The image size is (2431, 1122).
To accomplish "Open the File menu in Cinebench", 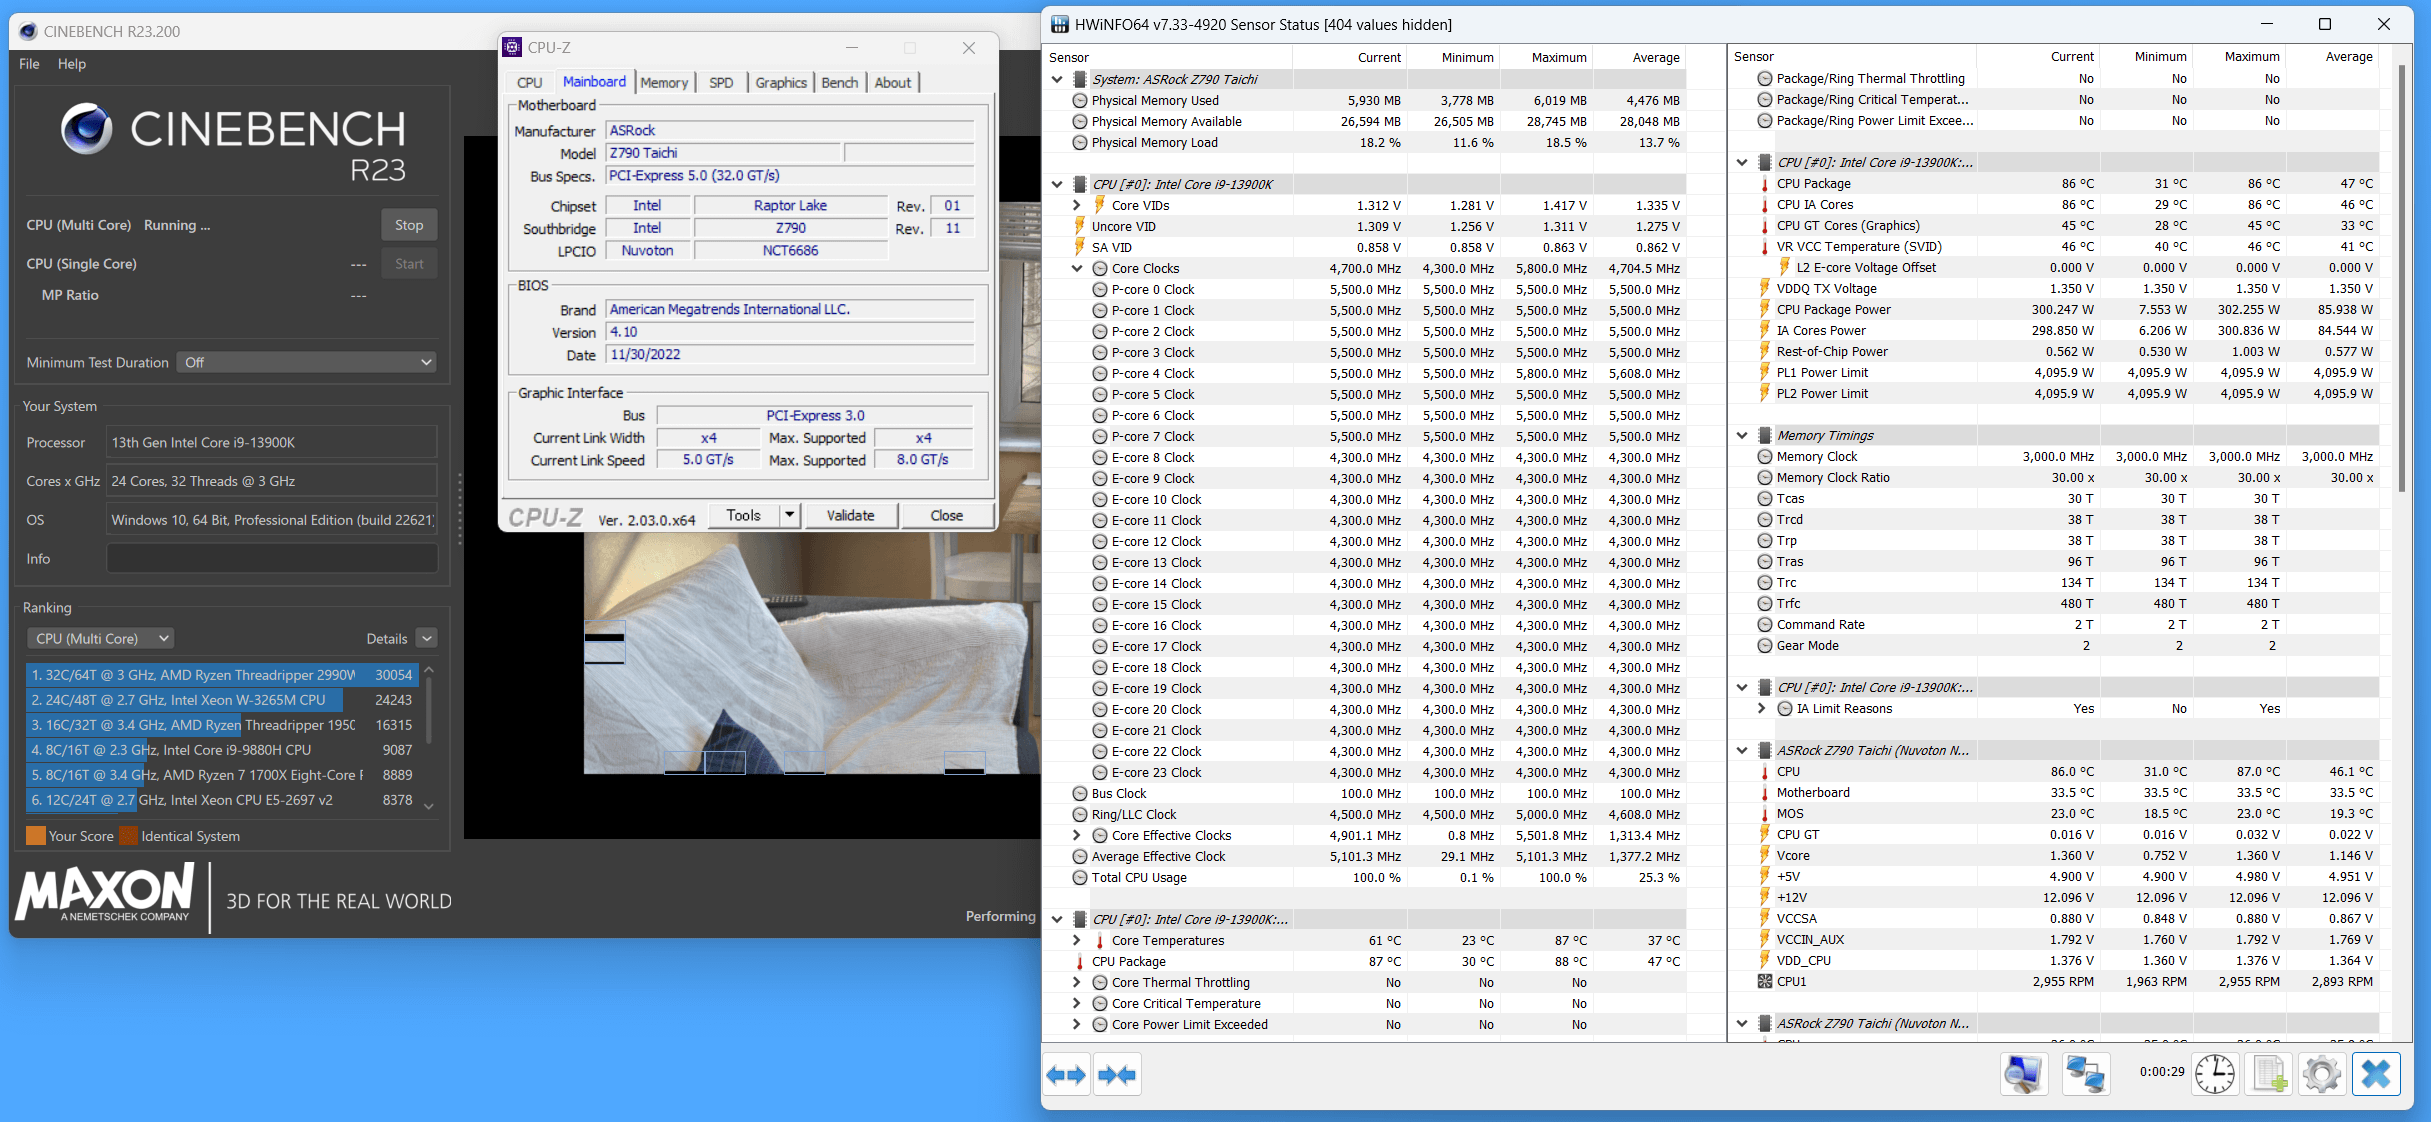I will point(29,64).
